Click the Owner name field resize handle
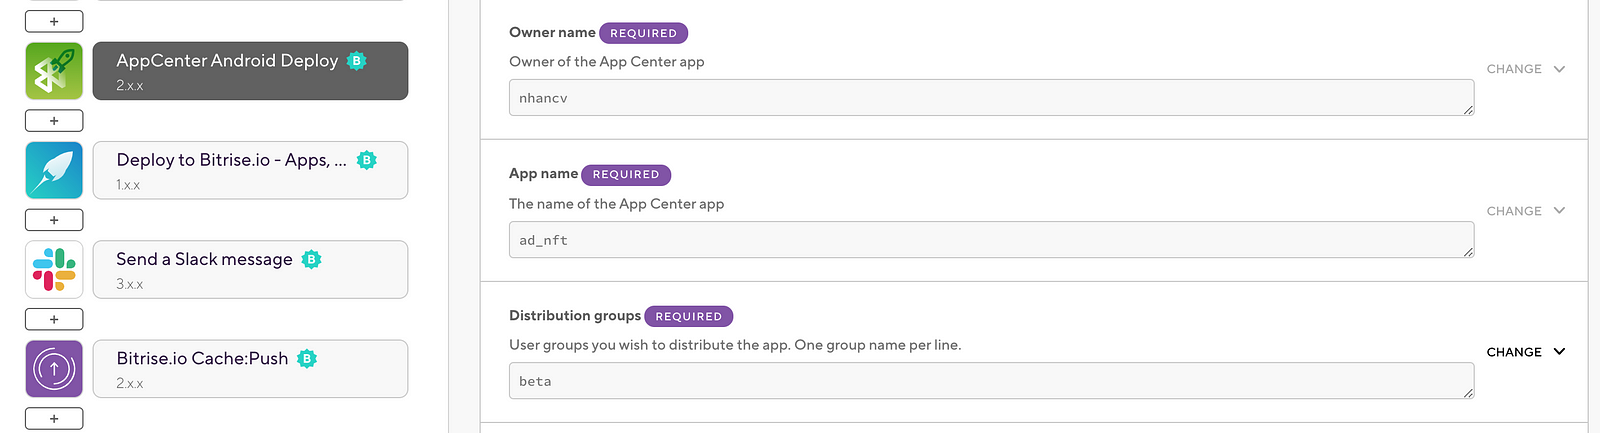The height and width of the screenshot is (433, 1600). (x=1468, y=110)
